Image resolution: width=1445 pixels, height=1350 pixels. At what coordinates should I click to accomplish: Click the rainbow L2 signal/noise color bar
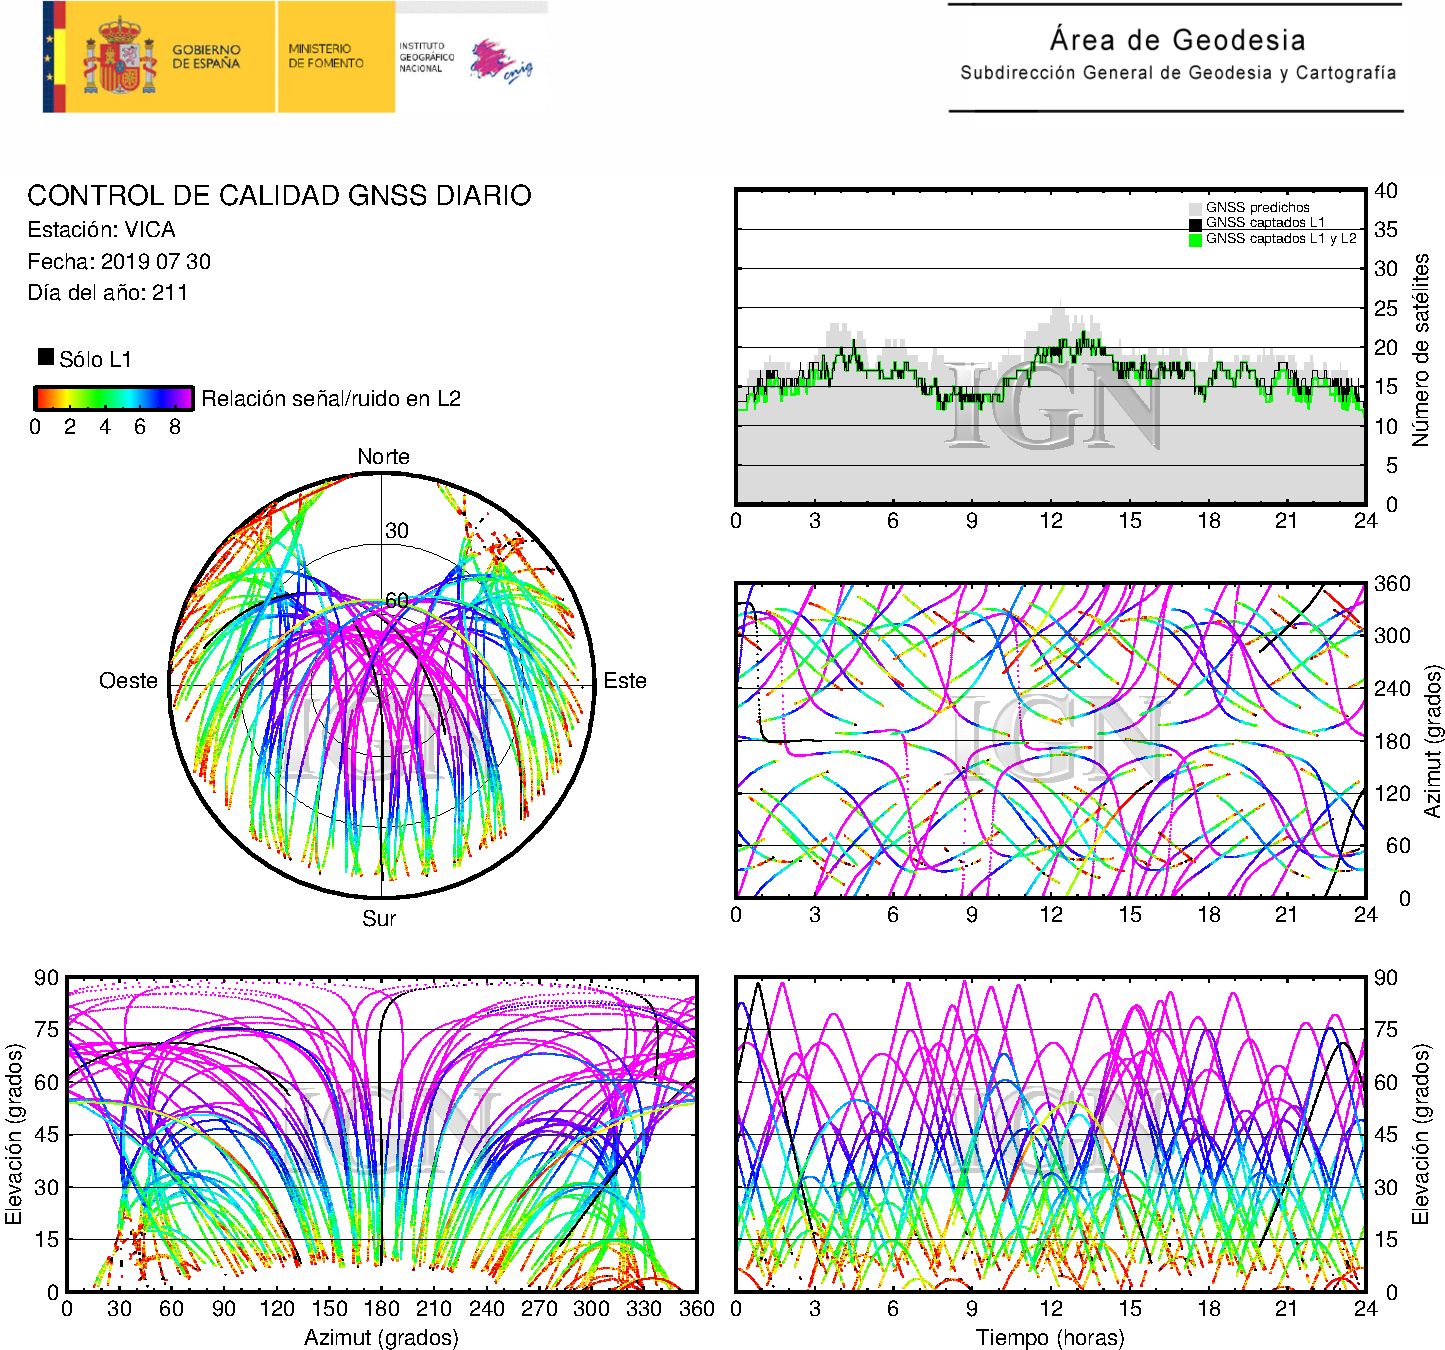click(114, 398)
